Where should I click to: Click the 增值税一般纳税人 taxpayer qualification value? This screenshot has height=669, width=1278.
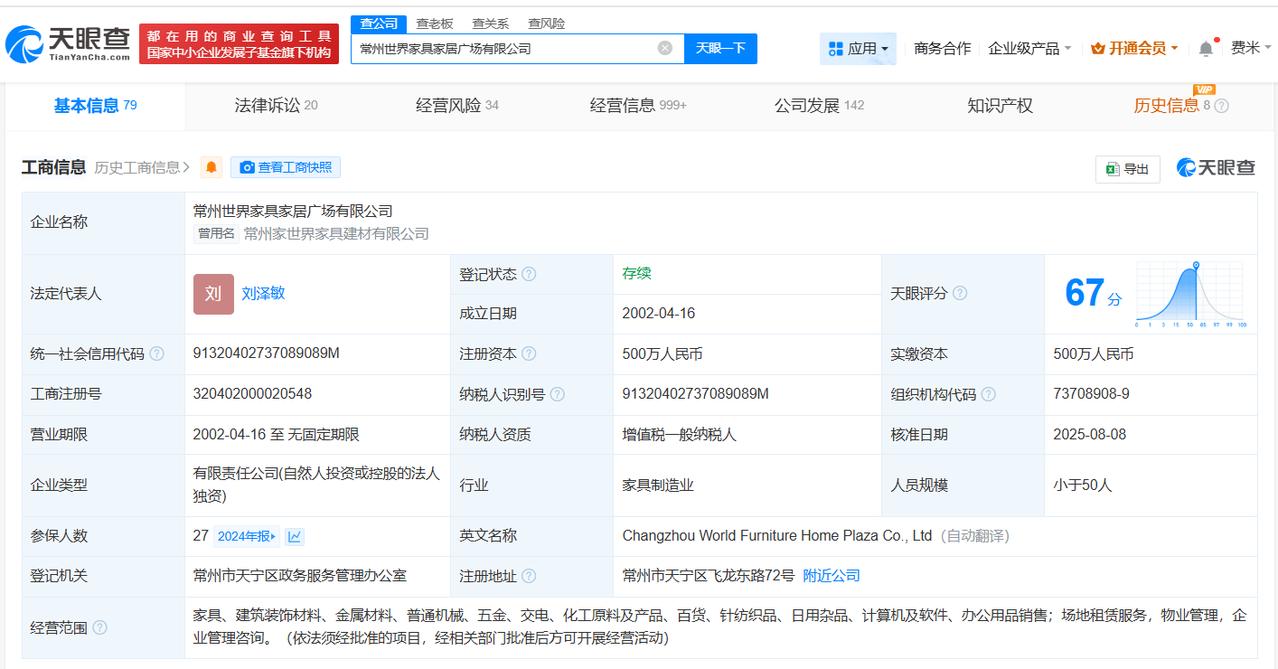(679, 434)
